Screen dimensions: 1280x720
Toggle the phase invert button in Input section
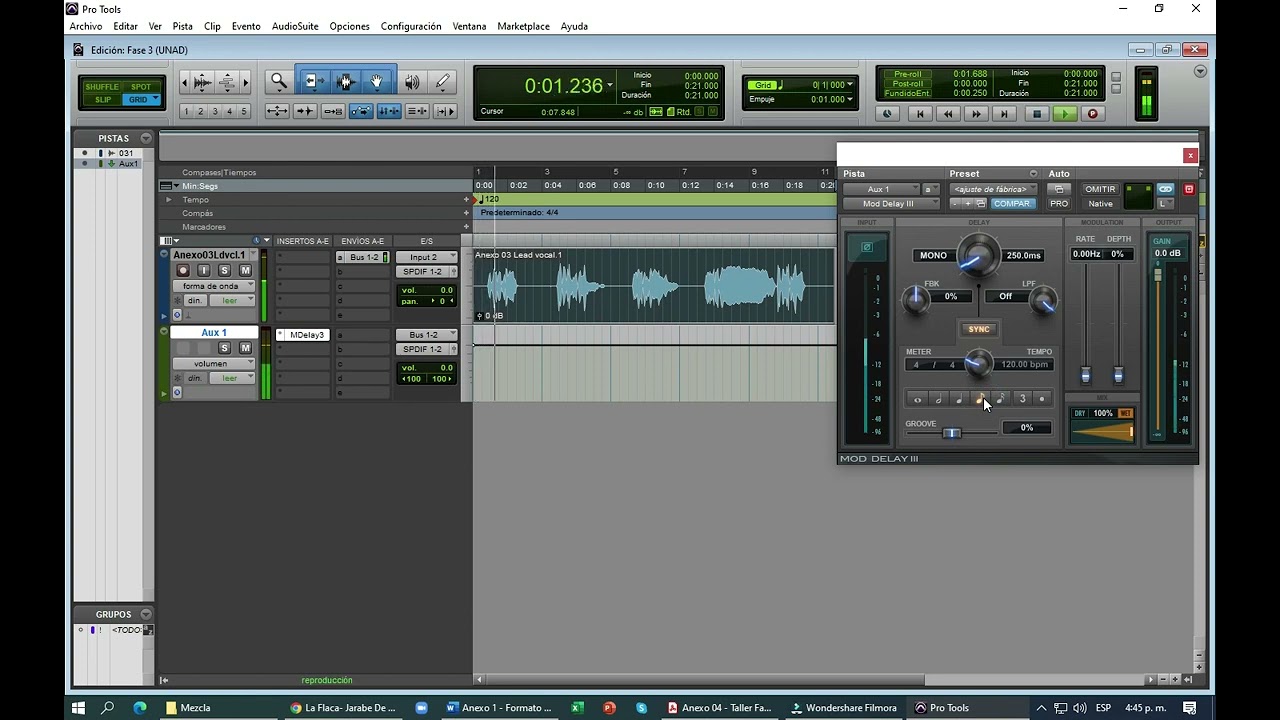coord(867,247)
